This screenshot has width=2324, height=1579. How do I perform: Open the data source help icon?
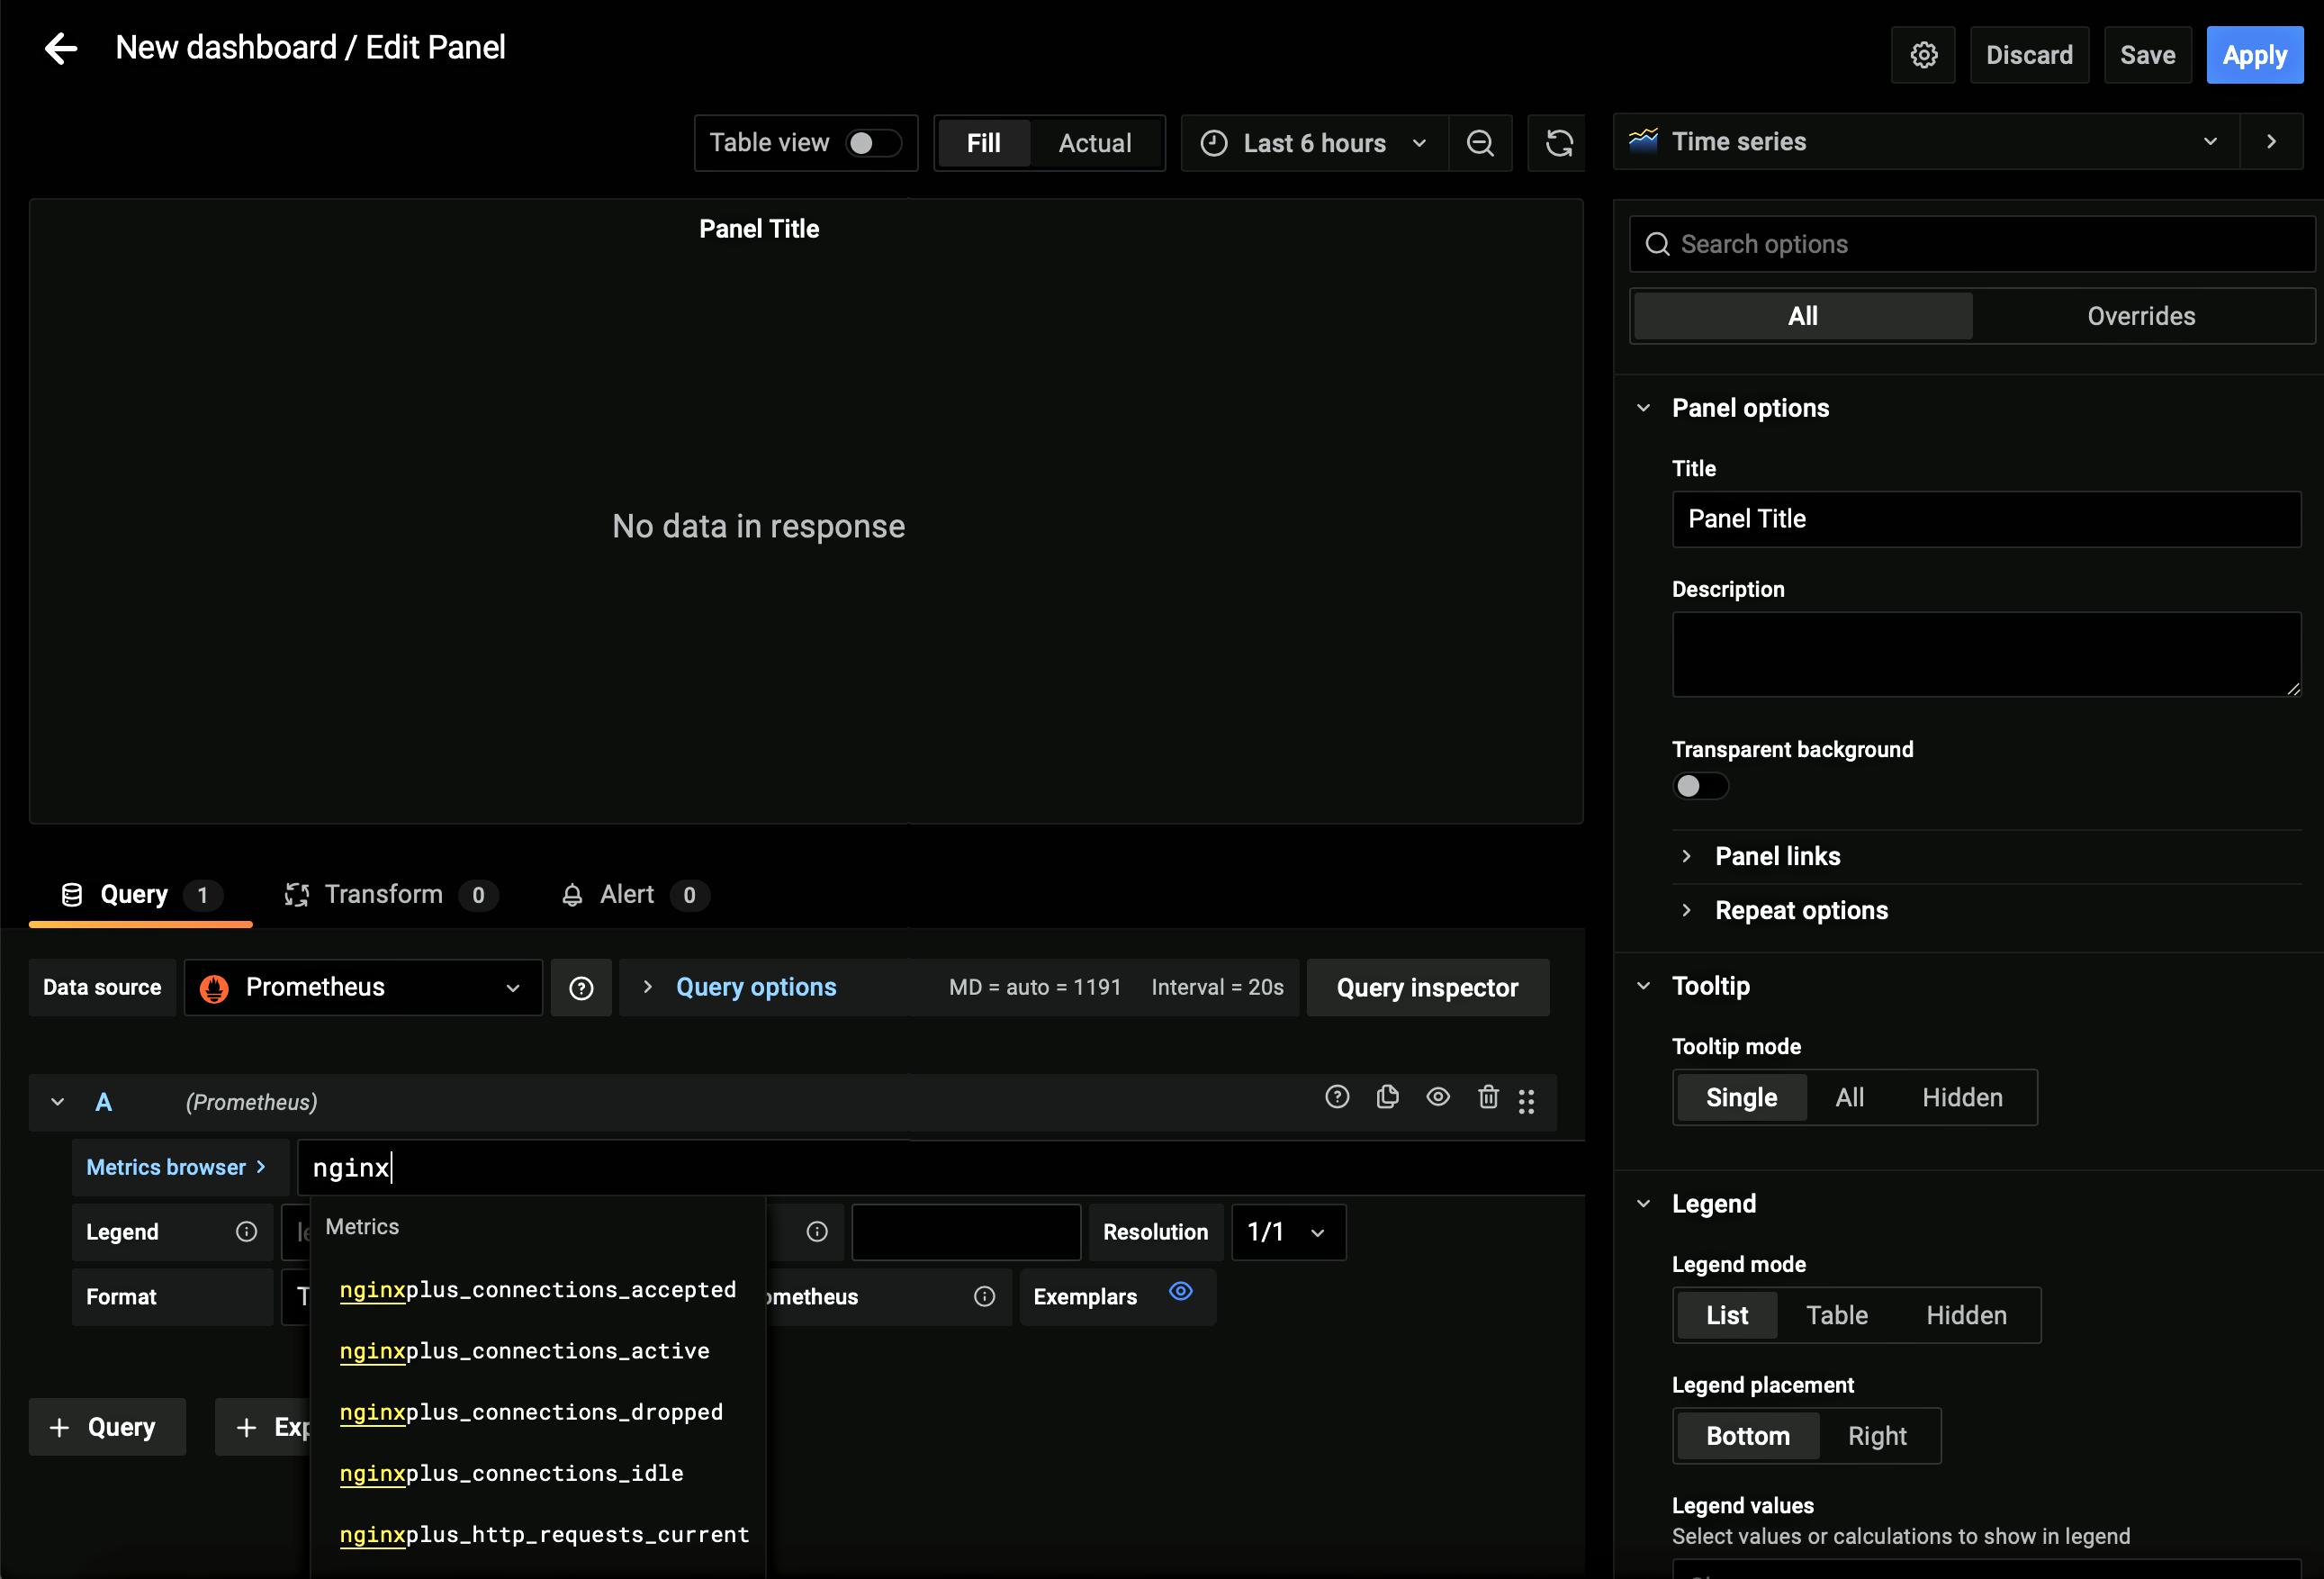[x=581, y=988]
